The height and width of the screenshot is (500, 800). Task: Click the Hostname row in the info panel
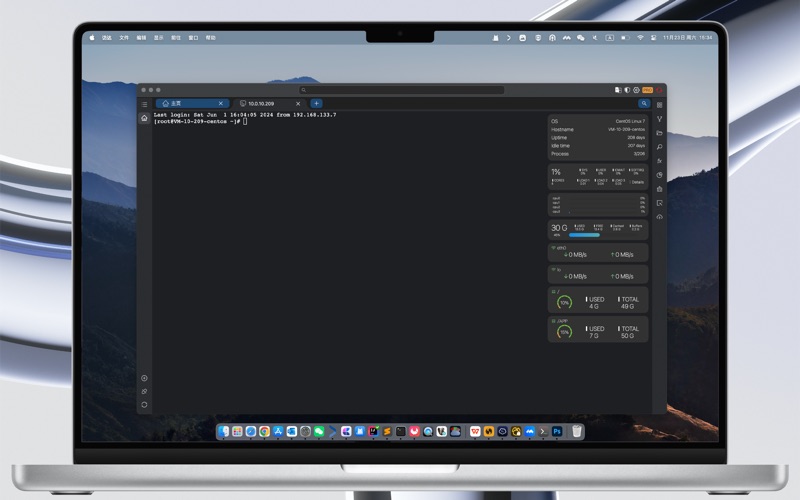(598, 130)
